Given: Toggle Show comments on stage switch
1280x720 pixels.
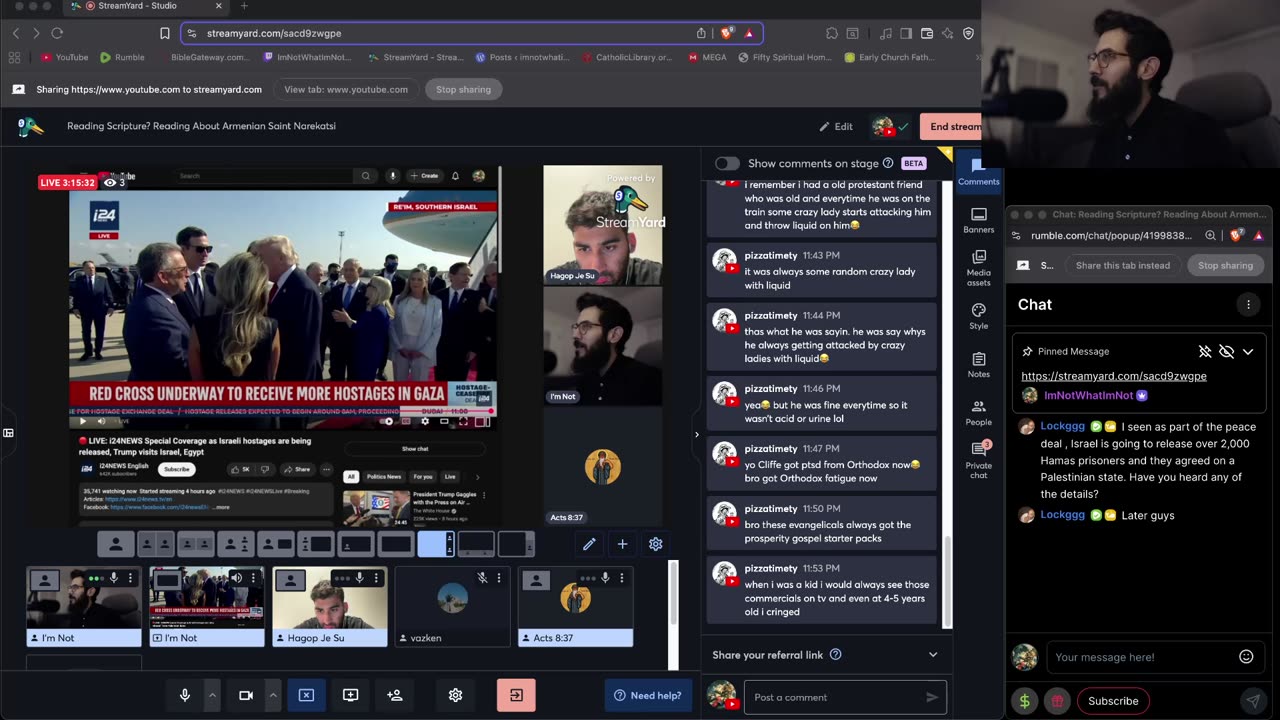Looking at the screenshot, I should point(727,163).
